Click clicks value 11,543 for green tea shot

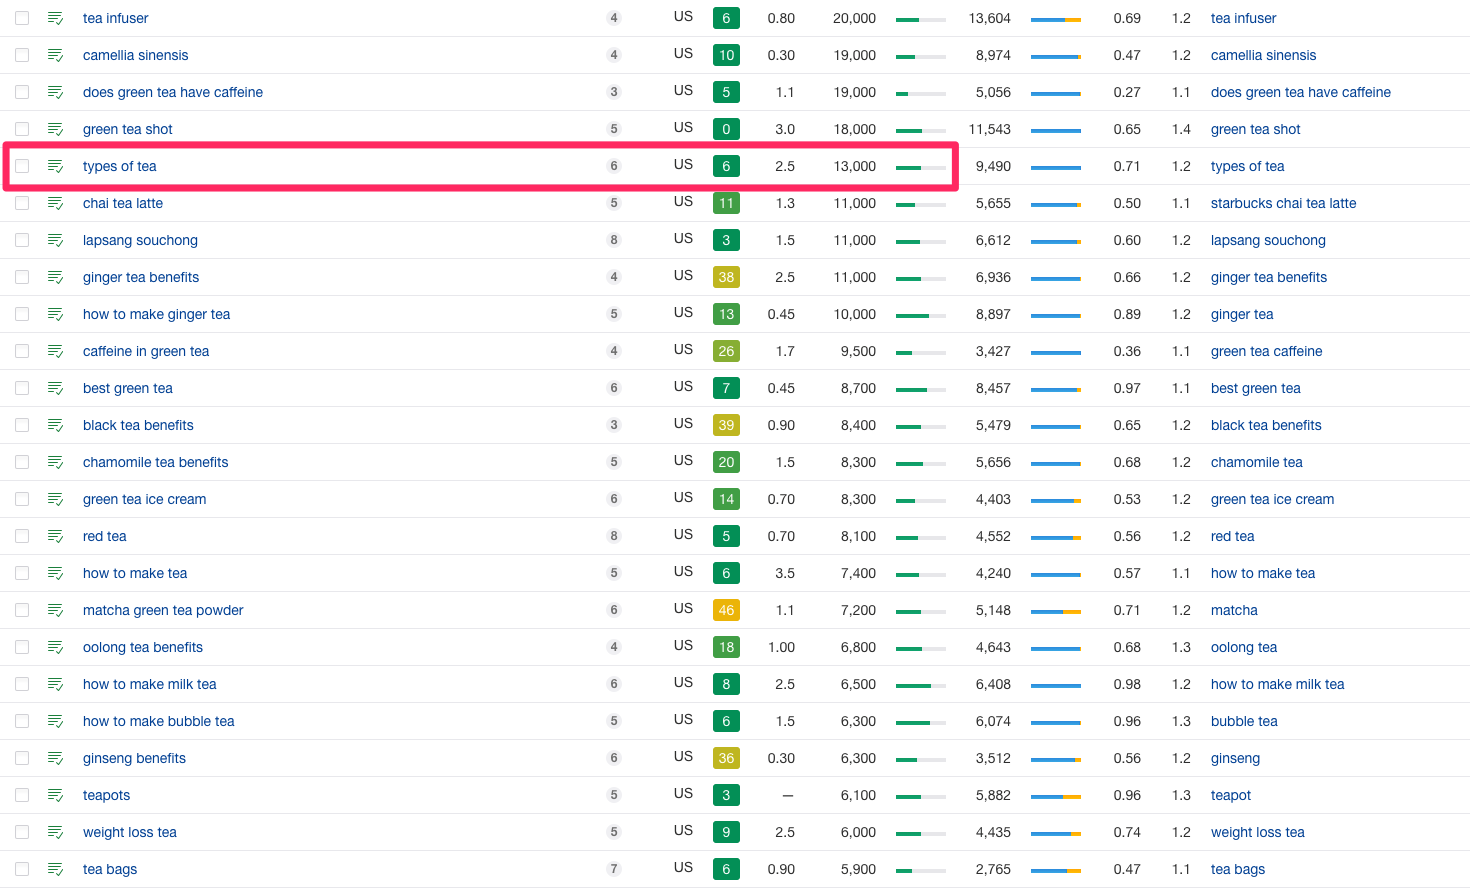(990, 129)
